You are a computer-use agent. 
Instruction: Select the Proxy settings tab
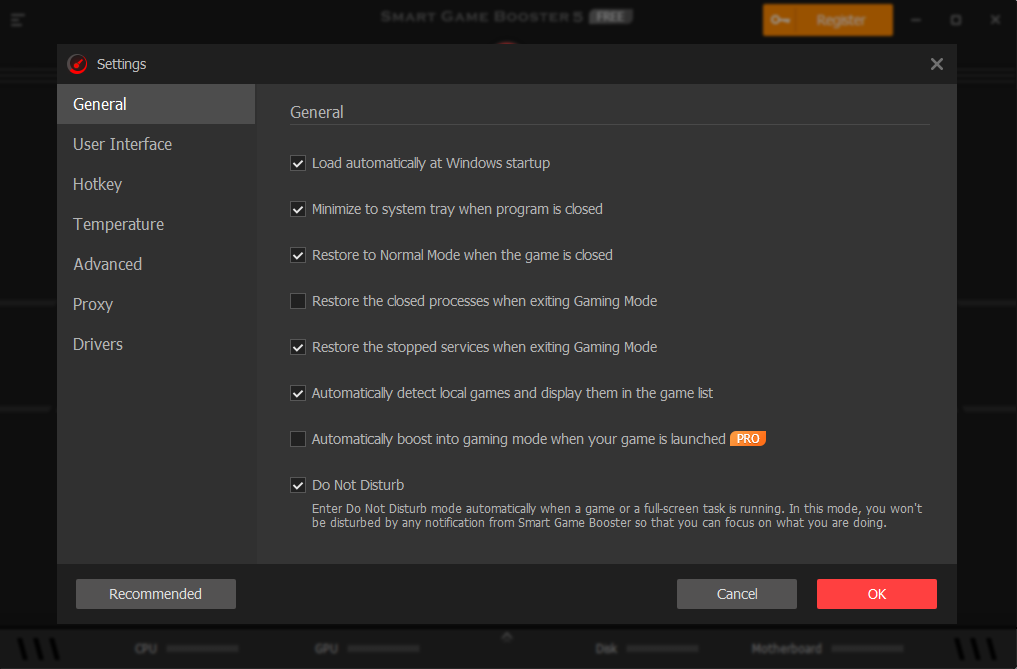point(156,304)
